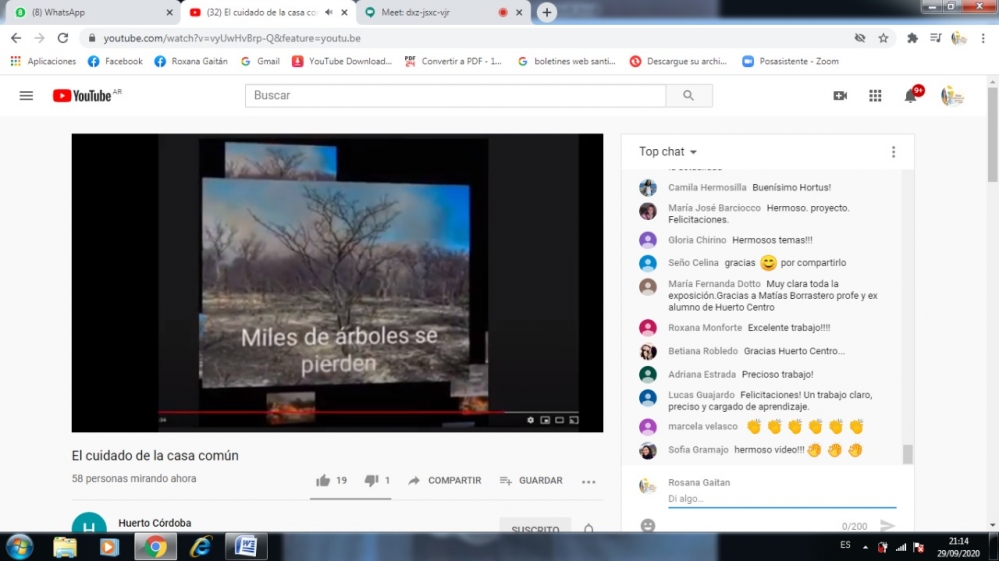
Task: Click the COMPARTIR share button
Action: click(x=444, y=481)
